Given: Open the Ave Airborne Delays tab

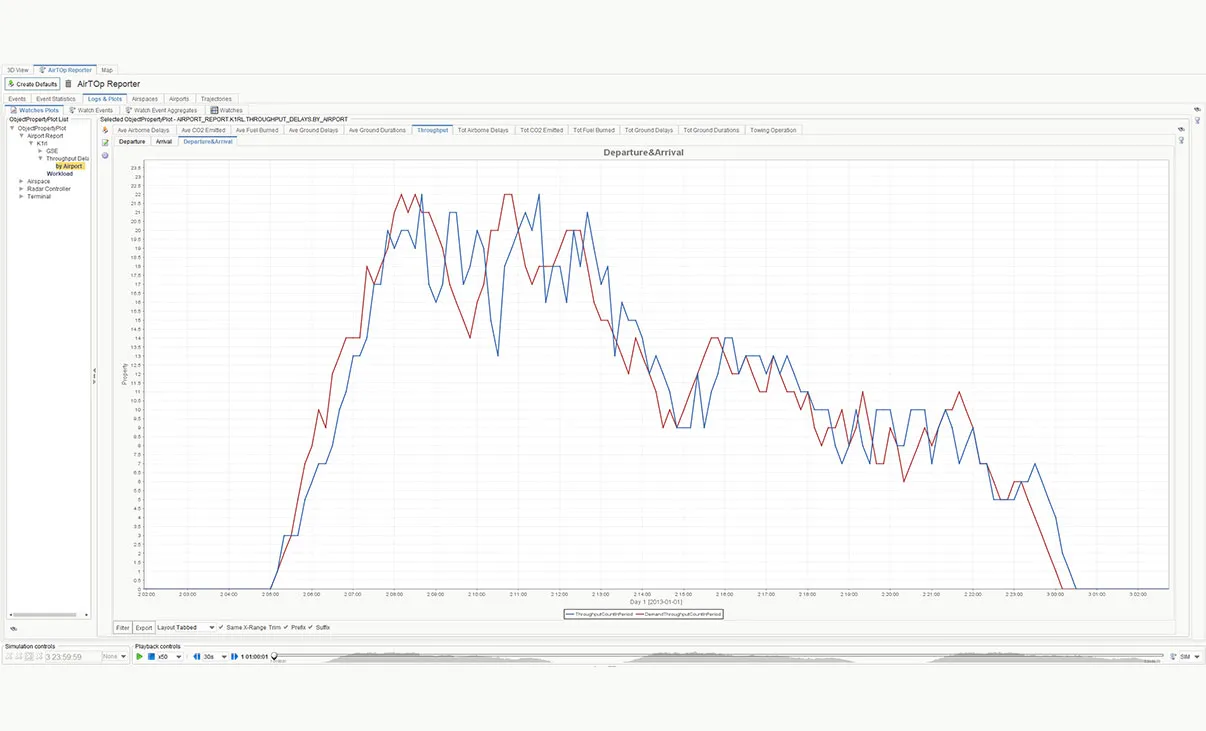Looking at the screenshot, I should 143,130.
